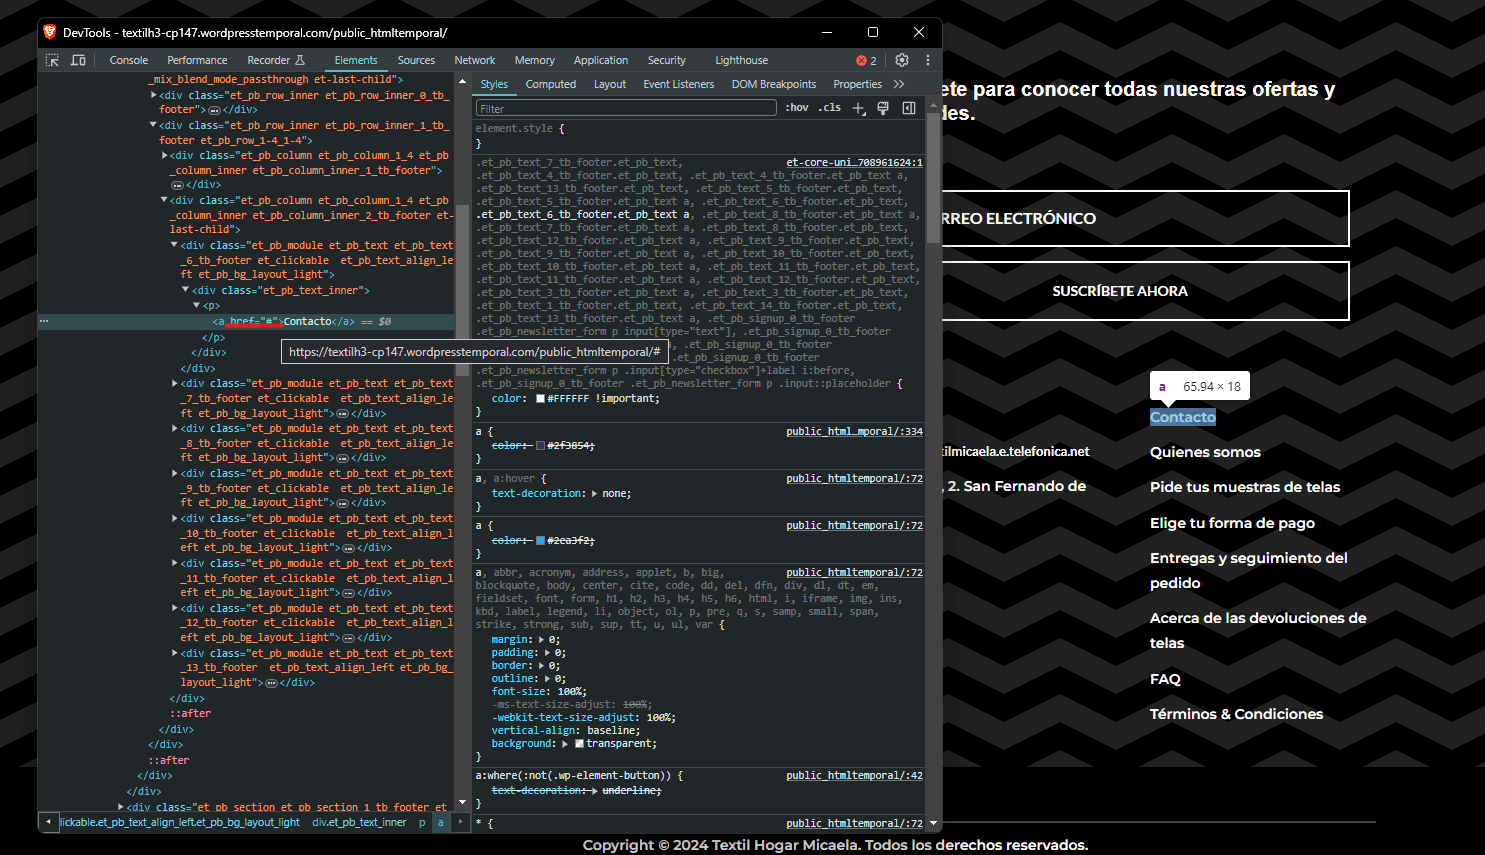Open DevTools settings gear
Viewport: 1485px width, 855px height.
click(x=902, y=60)
